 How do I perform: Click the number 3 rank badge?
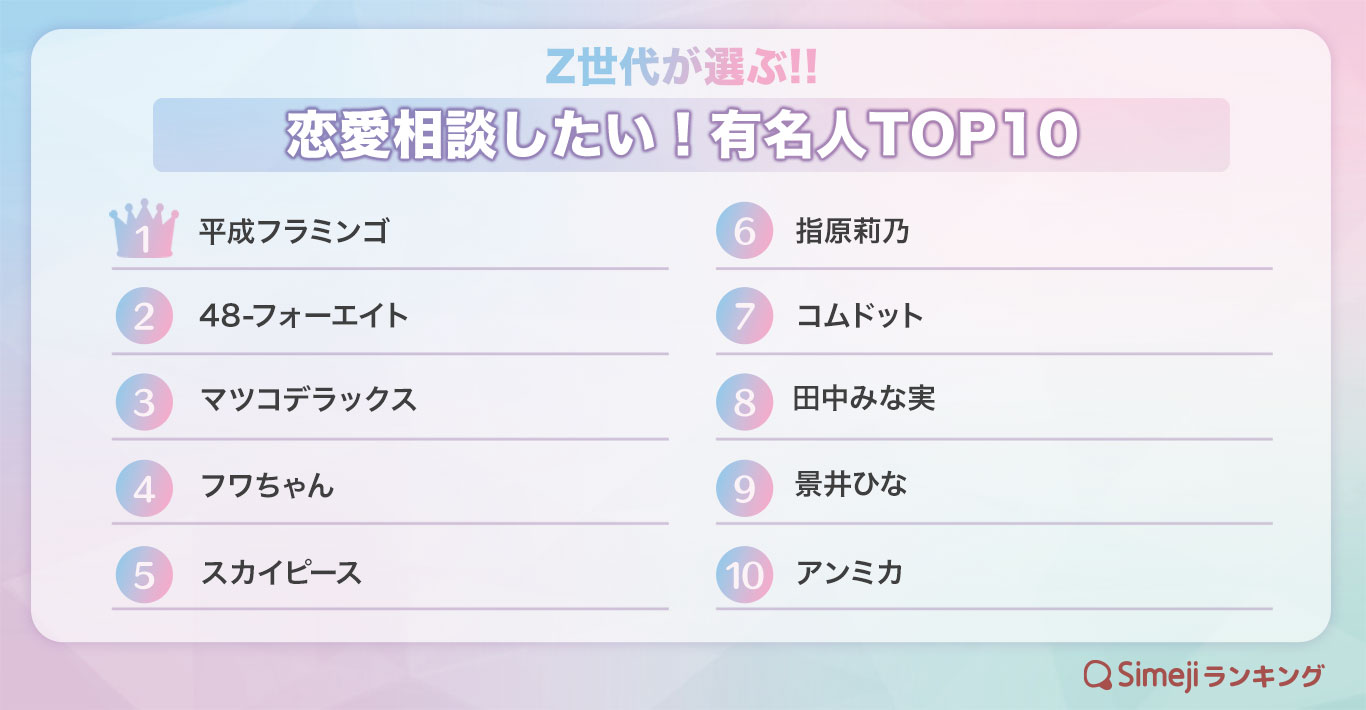(x=144, y=402)
